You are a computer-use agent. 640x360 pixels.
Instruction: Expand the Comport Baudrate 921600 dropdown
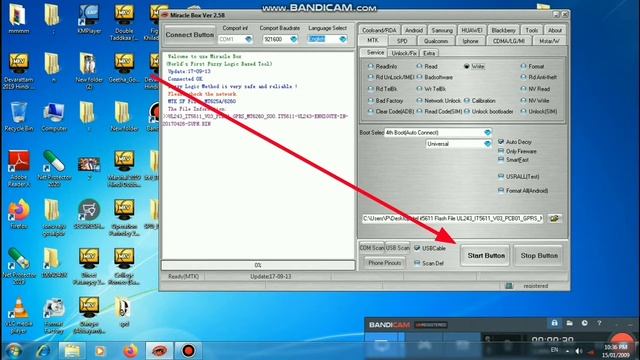click(293, 39)
